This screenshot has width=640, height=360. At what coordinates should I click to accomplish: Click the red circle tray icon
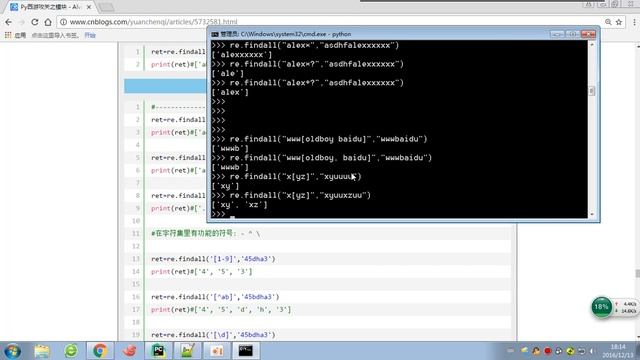[548, 351]
